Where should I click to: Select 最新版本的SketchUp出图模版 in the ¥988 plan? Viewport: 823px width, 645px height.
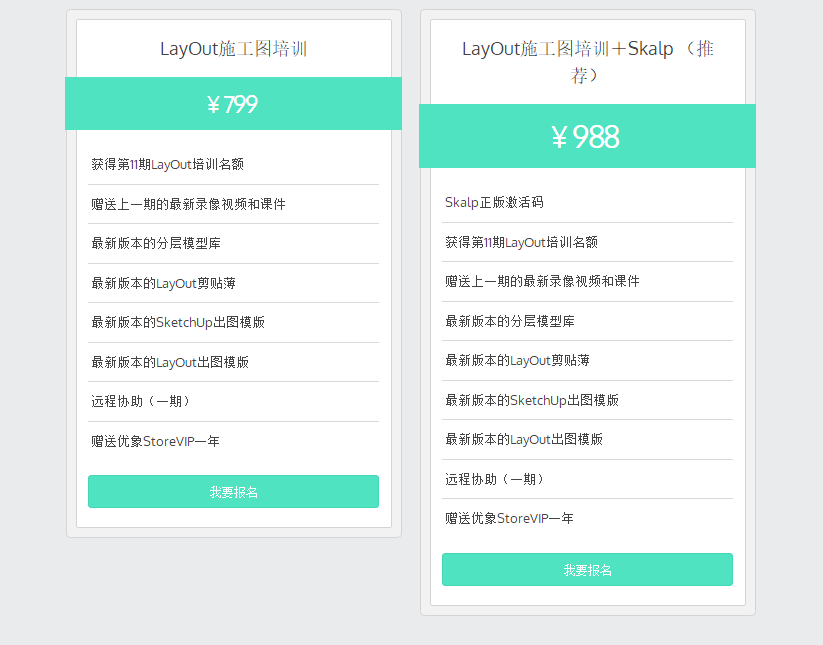(x=532, y=400)
